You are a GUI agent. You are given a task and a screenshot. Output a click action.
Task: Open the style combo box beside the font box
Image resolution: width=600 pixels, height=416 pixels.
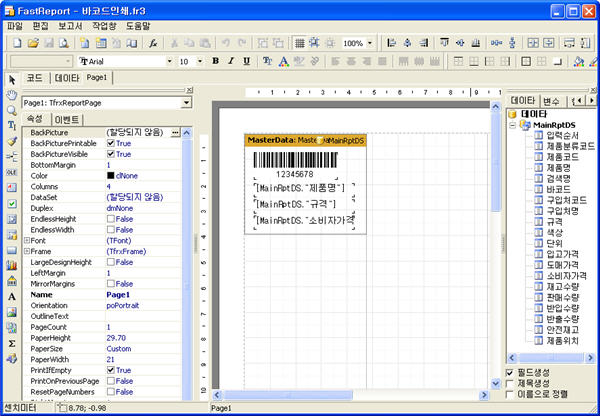(41, 61)
